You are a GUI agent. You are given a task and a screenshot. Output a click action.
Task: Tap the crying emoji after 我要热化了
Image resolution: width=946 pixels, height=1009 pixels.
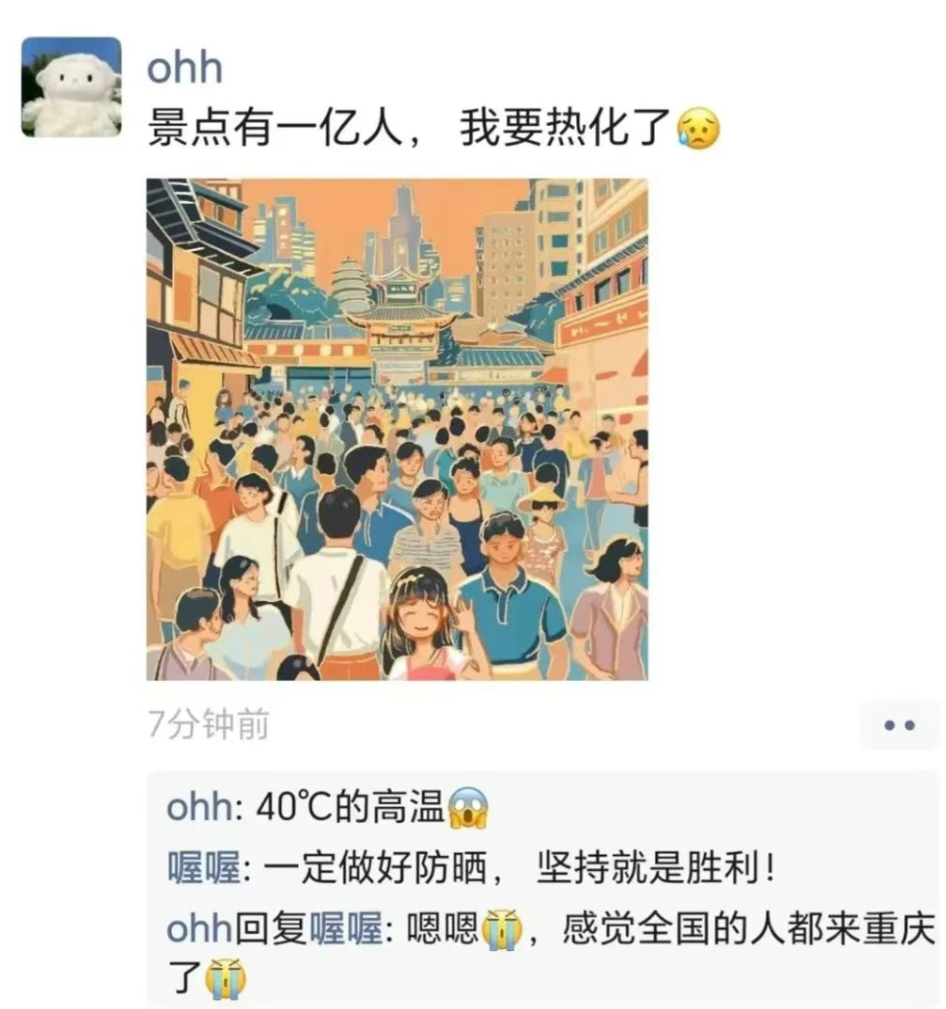coord(698,129)
